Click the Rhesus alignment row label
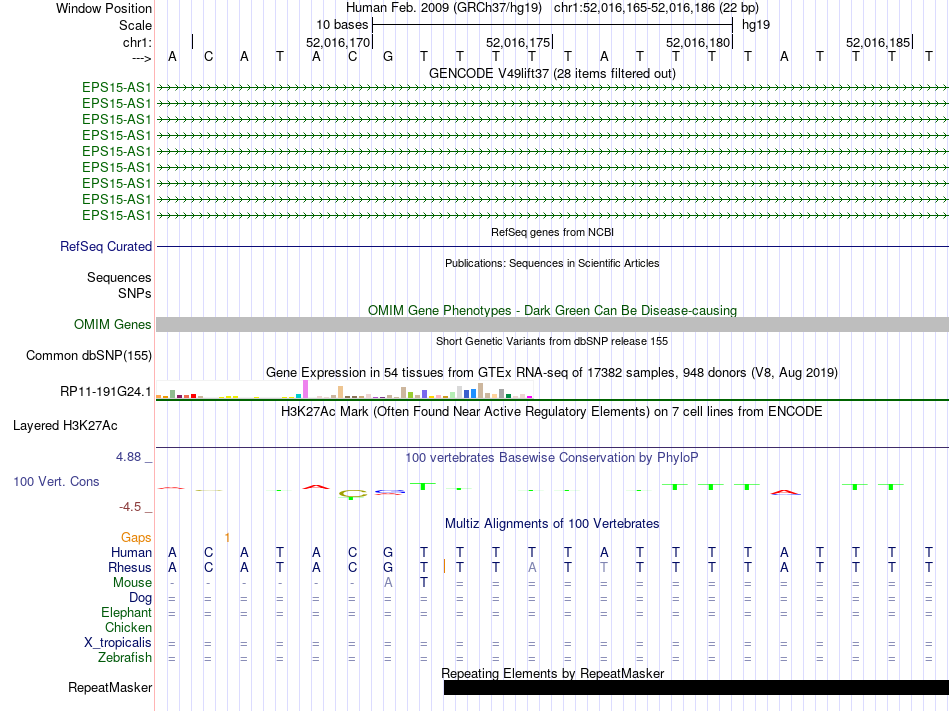The height and width of the screenshot is (711, 950). coord(130,567)
